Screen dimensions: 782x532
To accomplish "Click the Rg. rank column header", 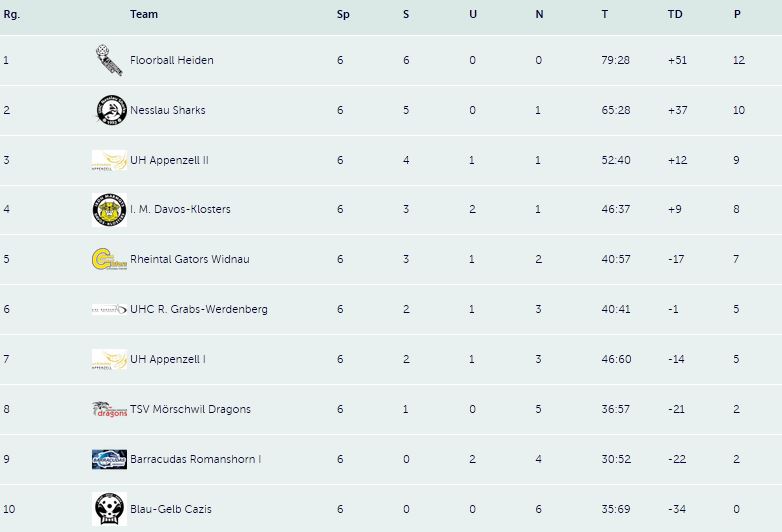I will [11, 14].
